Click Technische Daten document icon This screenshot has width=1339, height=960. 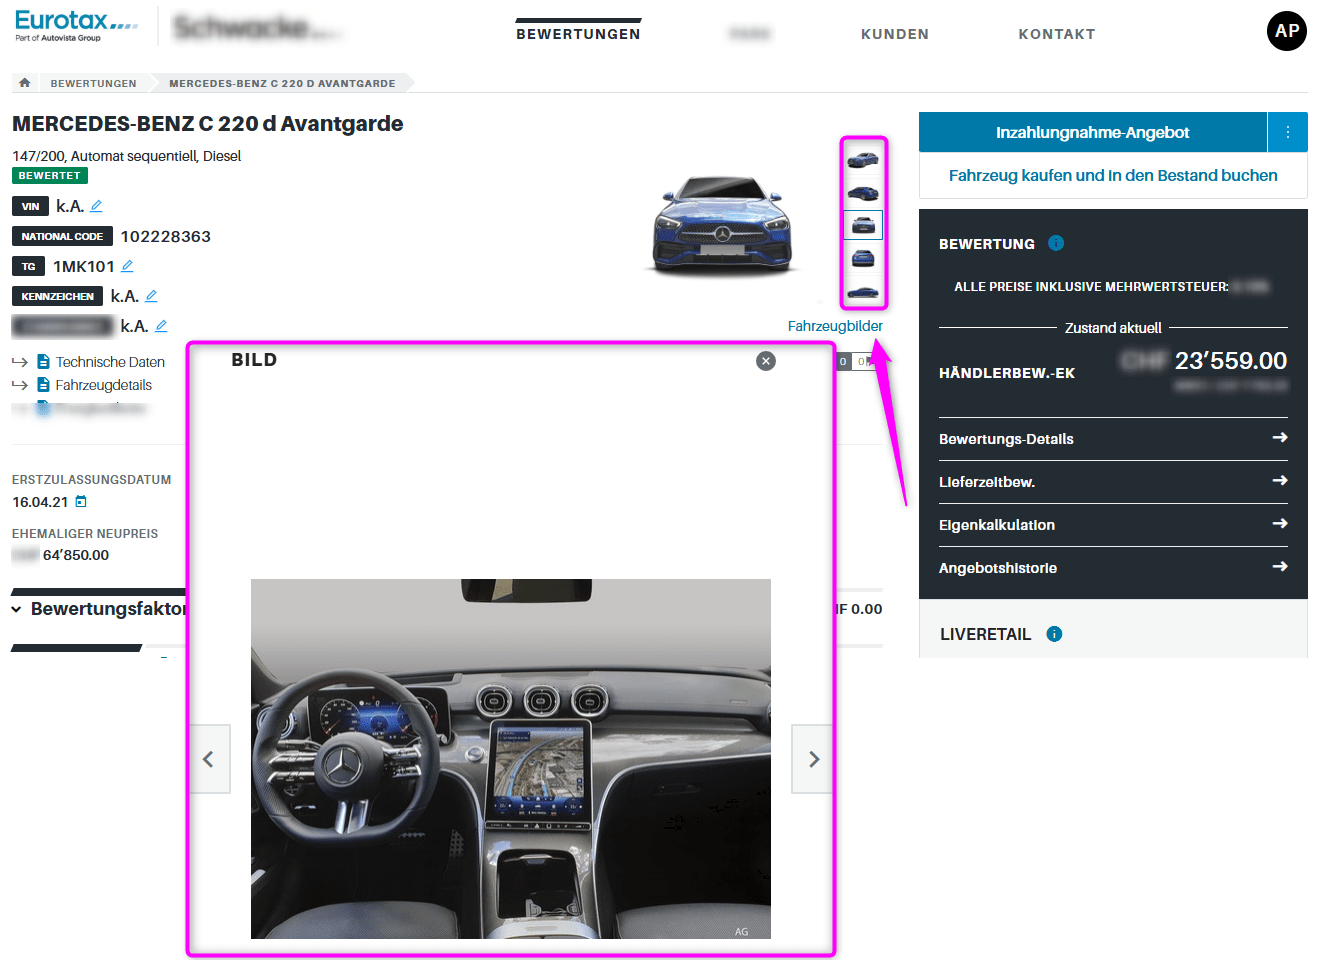[x=43, y=362]
